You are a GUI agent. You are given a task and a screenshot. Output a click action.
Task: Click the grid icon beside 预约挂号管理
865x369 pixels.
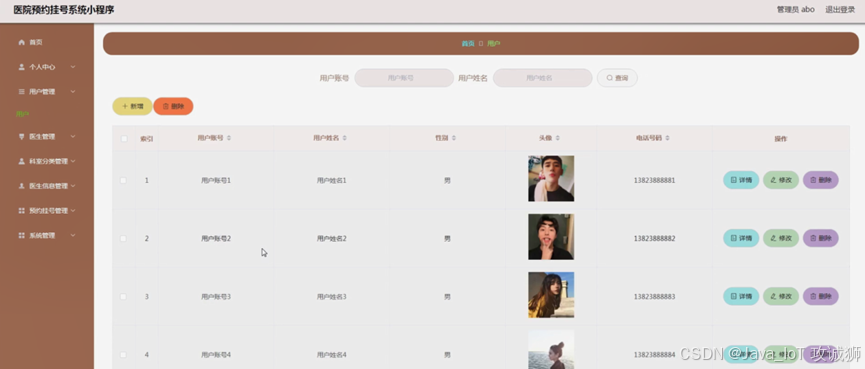click(22, 211)
